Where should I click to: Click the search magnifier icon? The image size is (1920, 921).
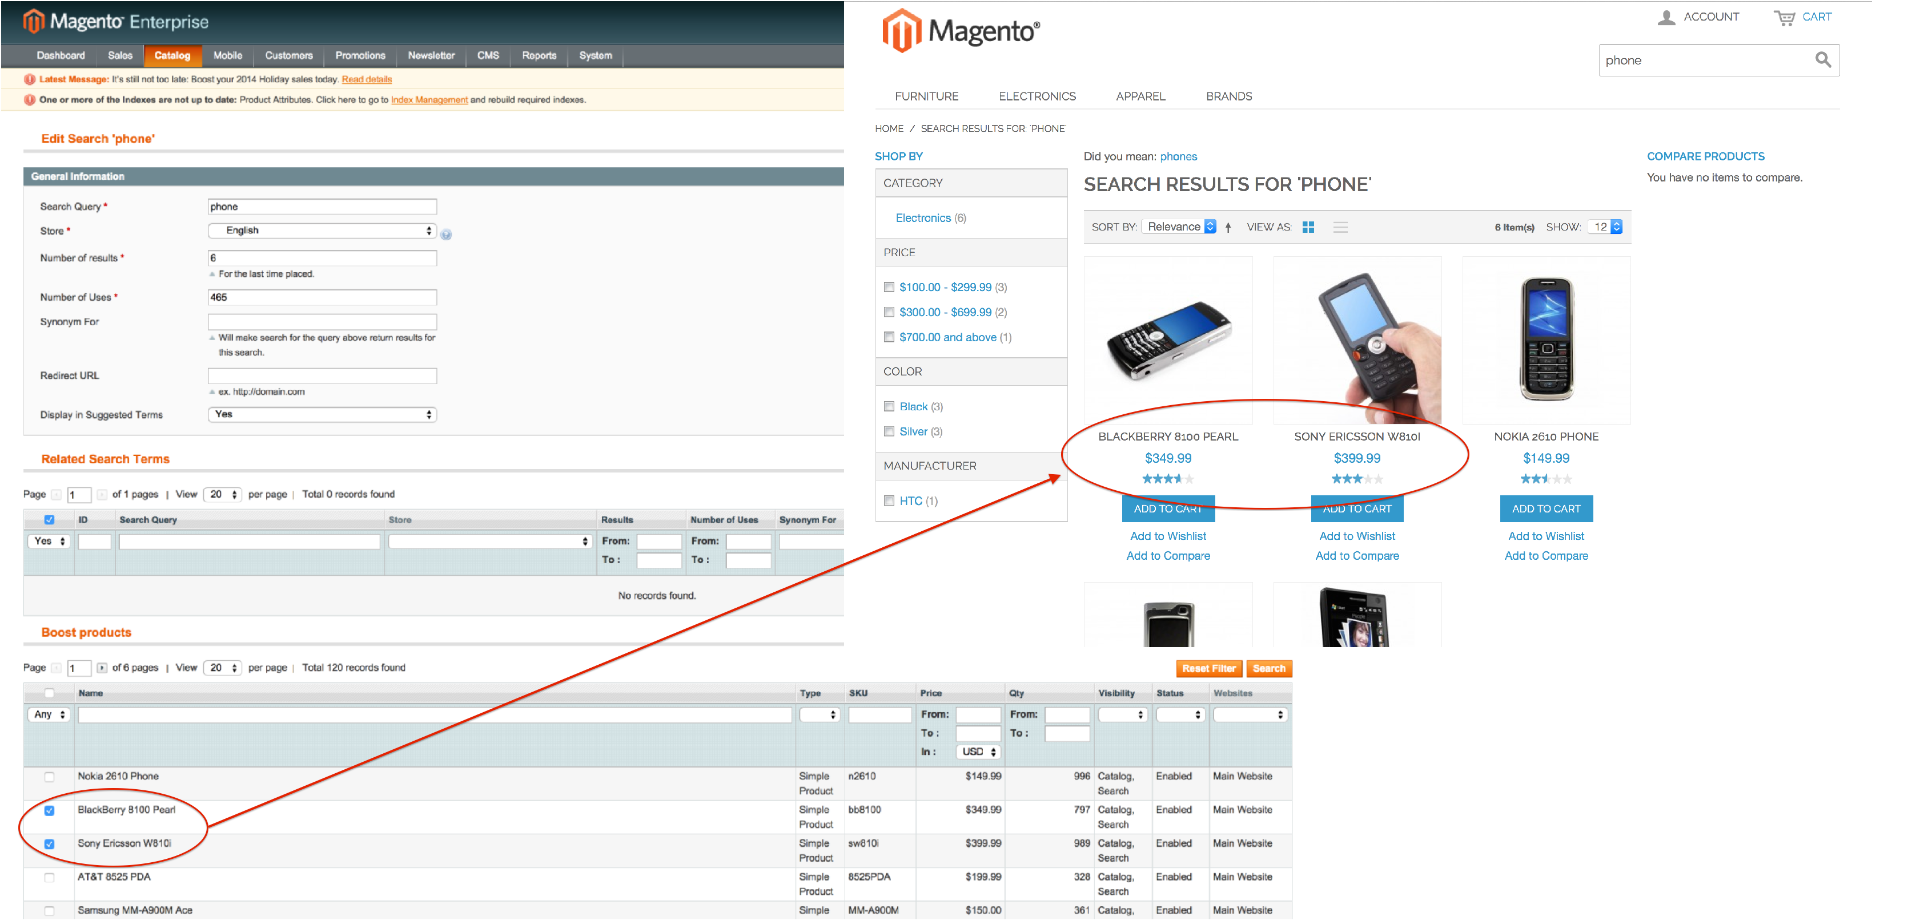[1823, 60]
